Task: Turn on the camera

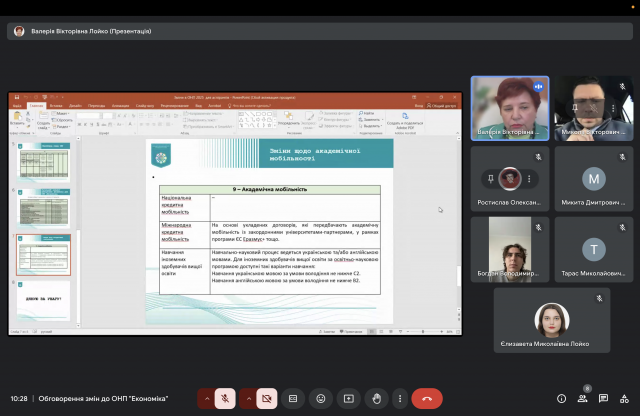Action: pos(266,398)
